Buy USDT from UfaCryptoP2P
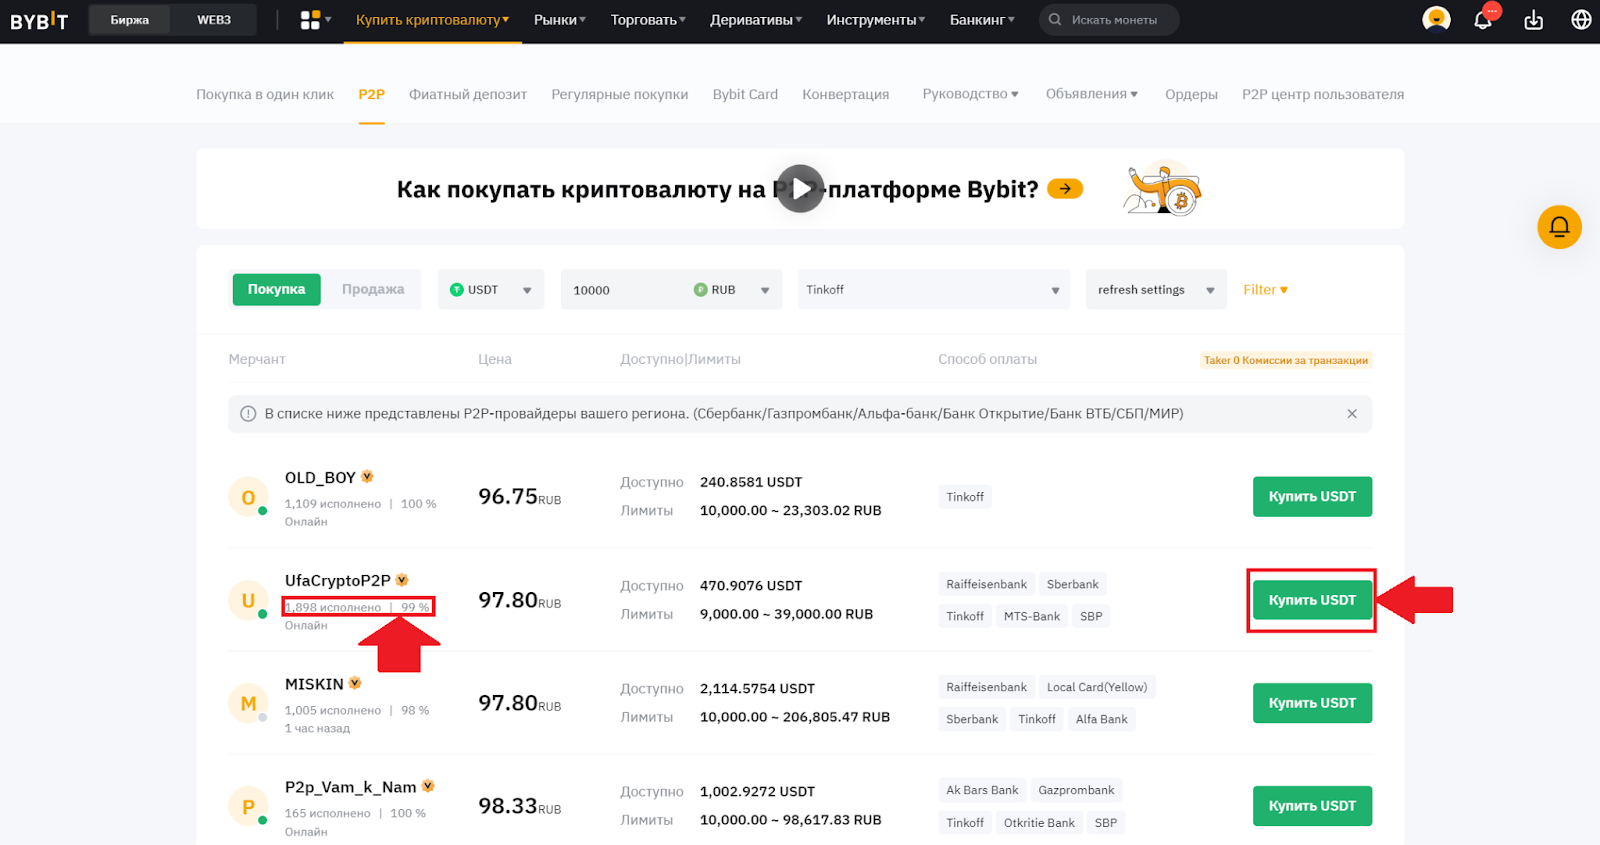The width and height of the screenshot is (1600, 845). (1312, 600)
